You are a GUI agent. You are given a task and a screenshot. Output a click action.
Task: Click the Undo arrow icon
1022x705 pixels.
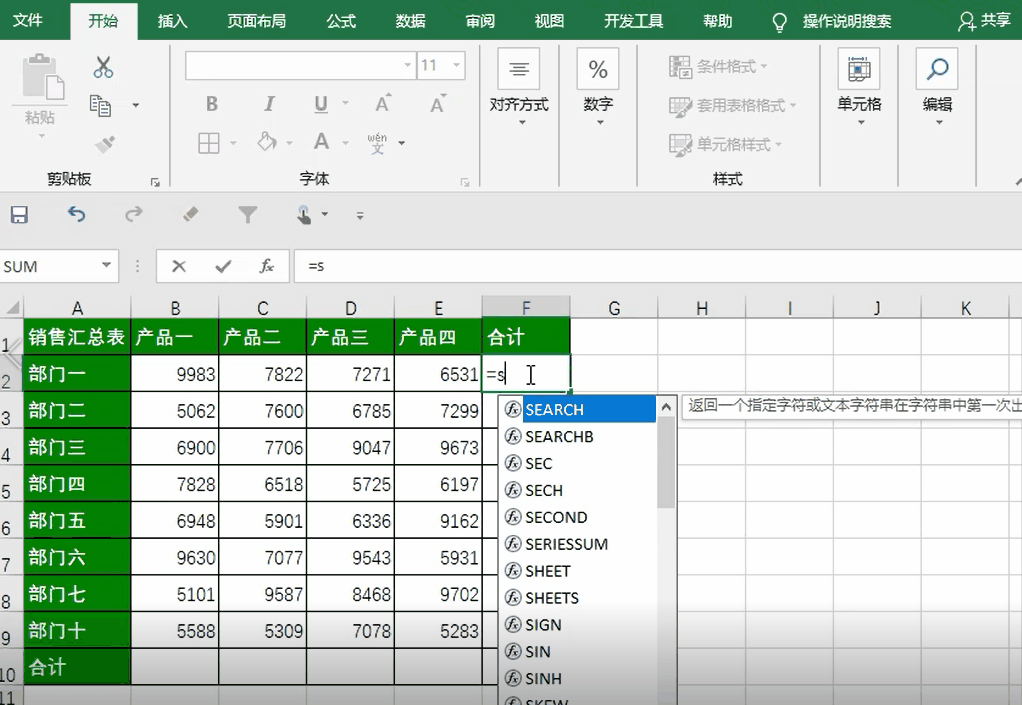click(76, 215)
